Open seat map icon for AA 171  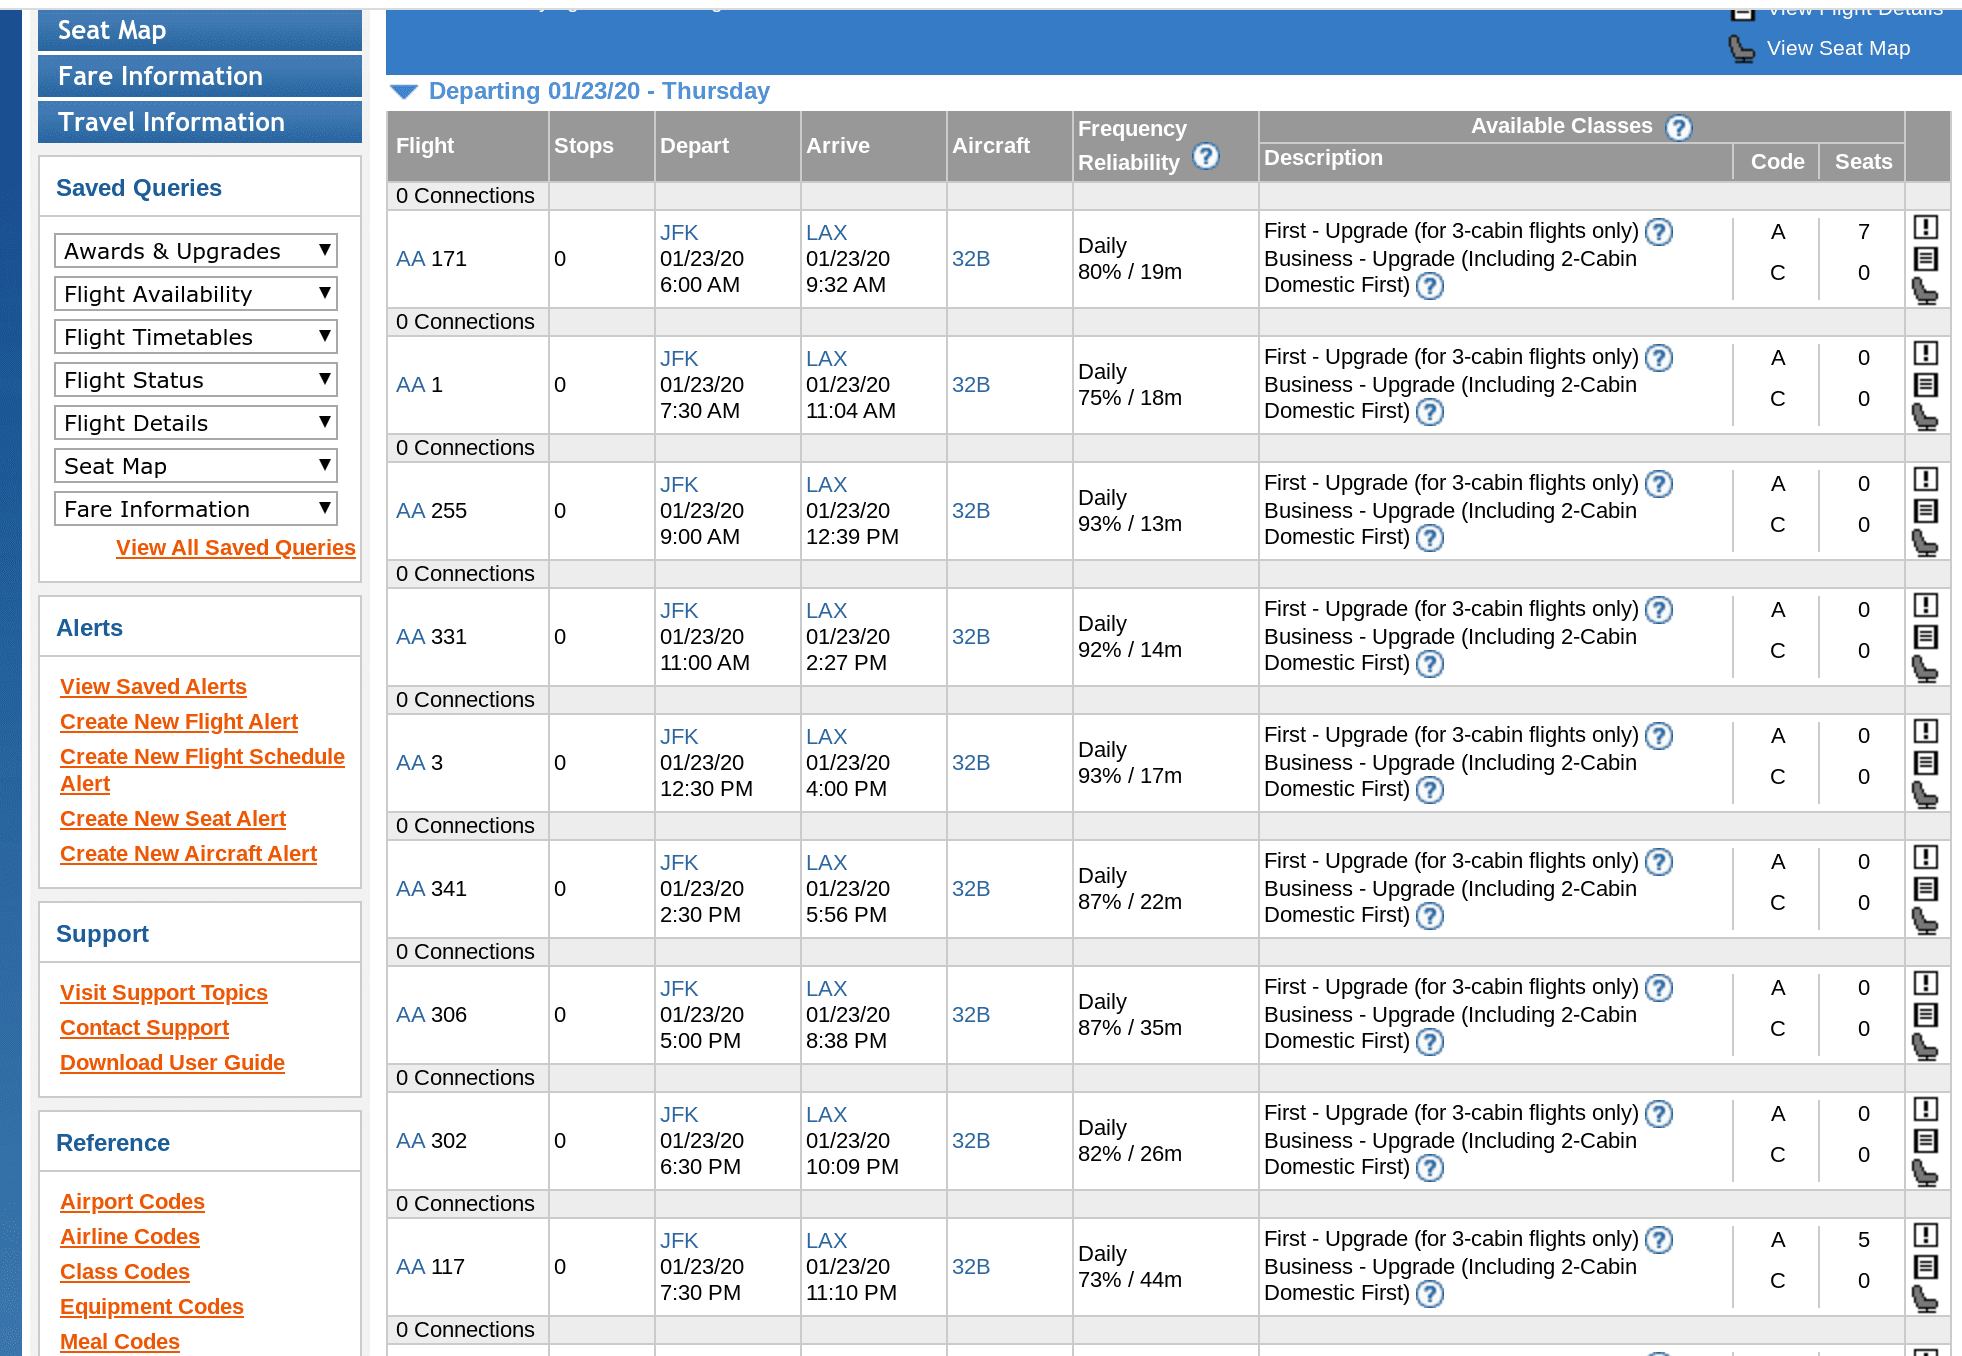[1925, 291]
